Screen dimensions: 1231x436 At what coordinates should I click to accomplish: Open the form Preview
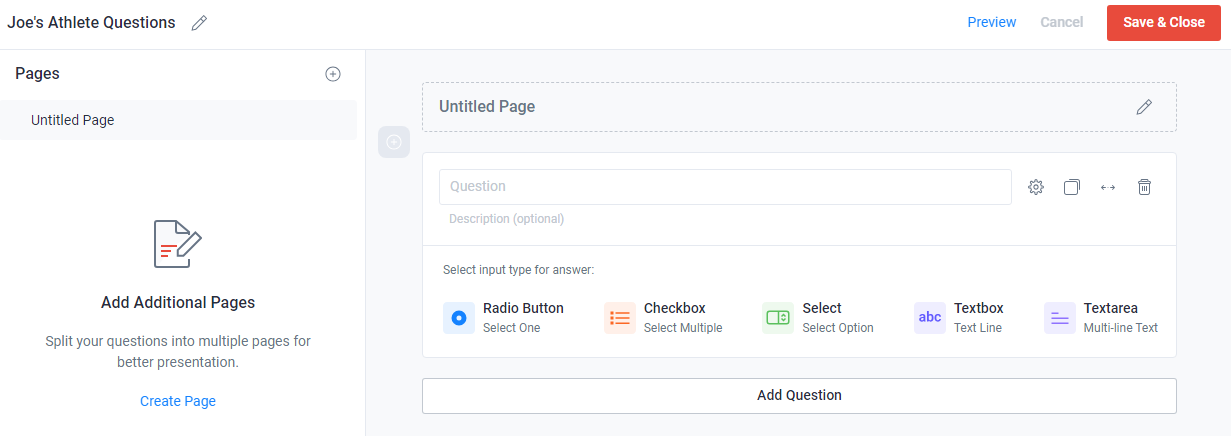(x=992, y=22)
